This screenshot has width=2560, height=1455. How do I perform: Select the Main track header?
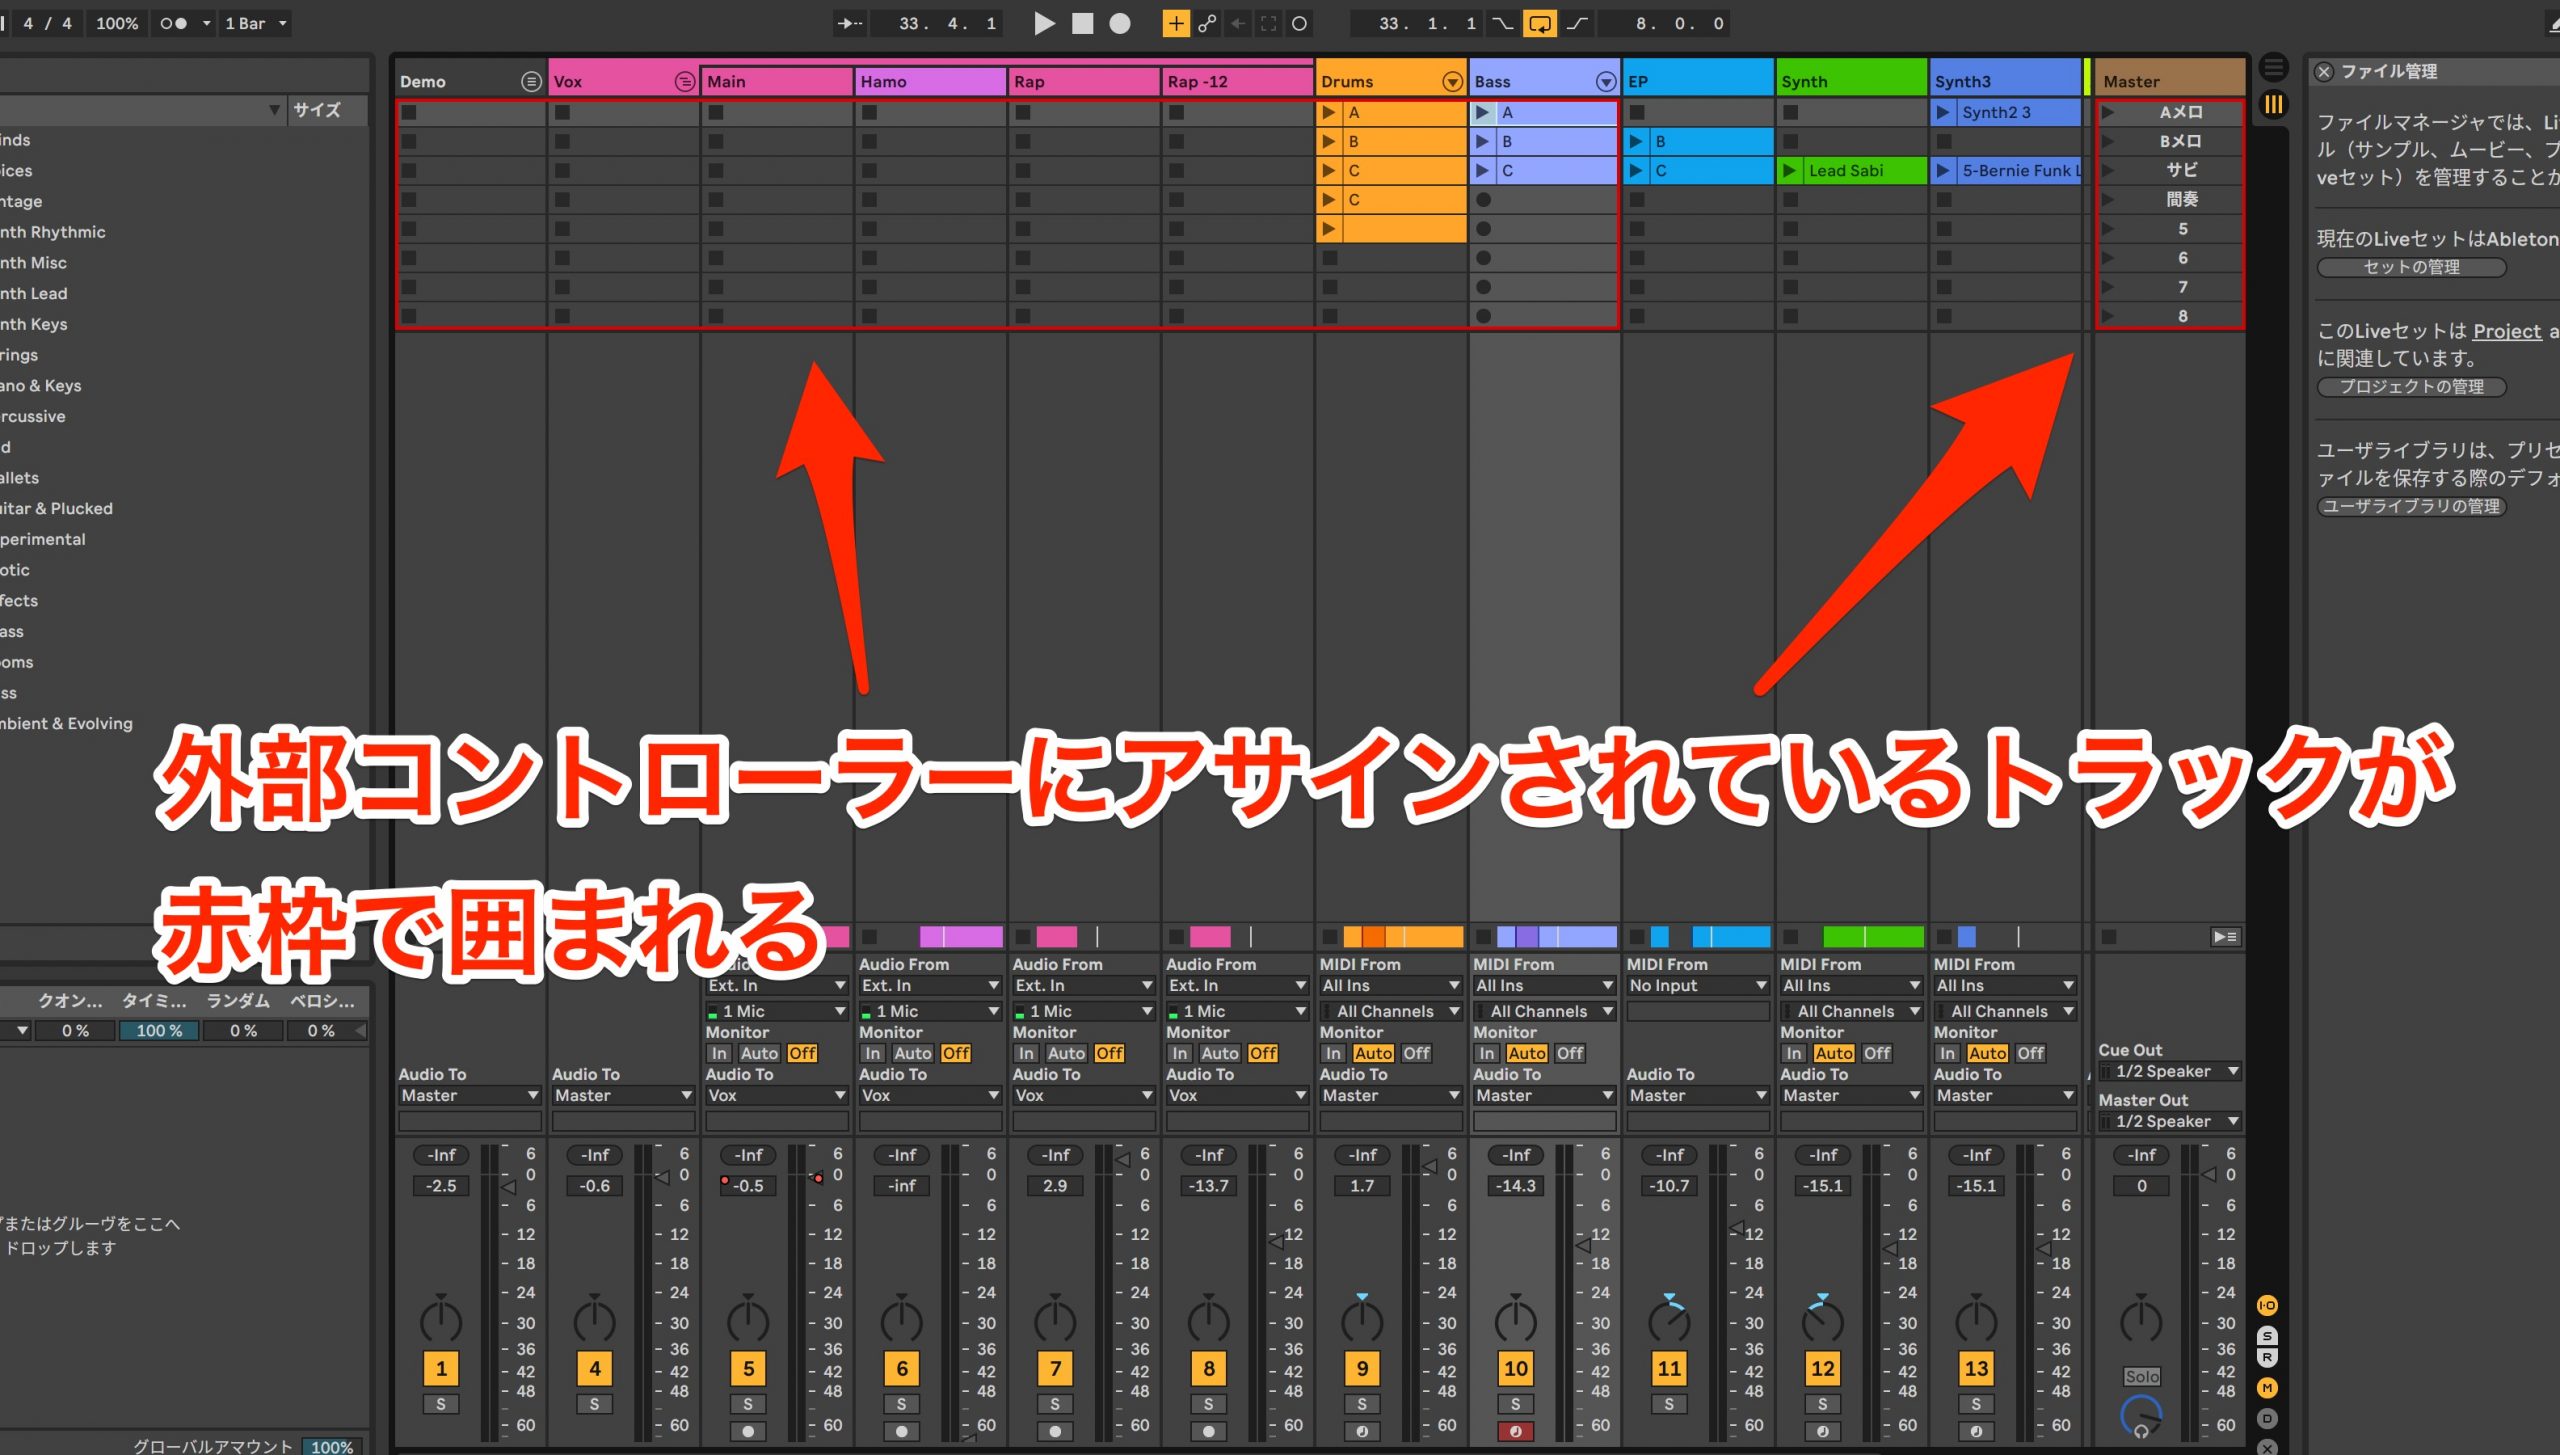tap(777, 81)
